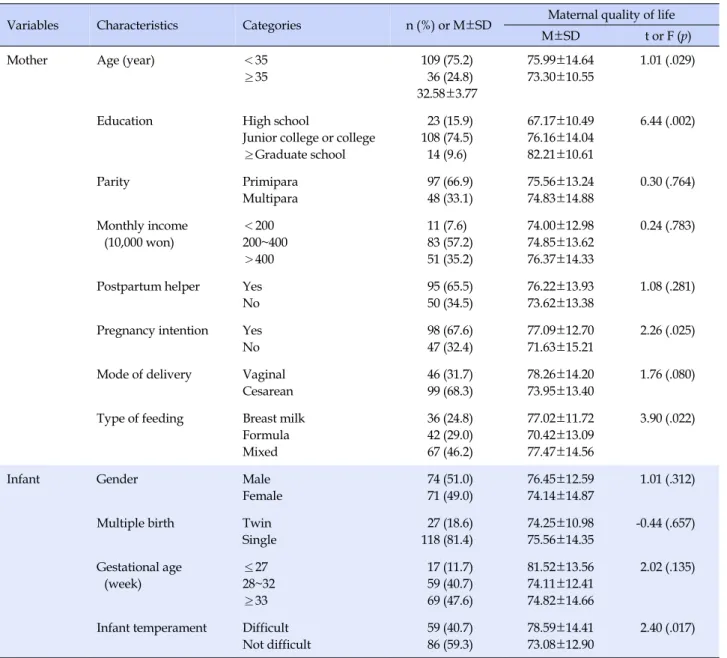
Task: Click the 'Formula' feeding category
Action: (x=266, y=435)
